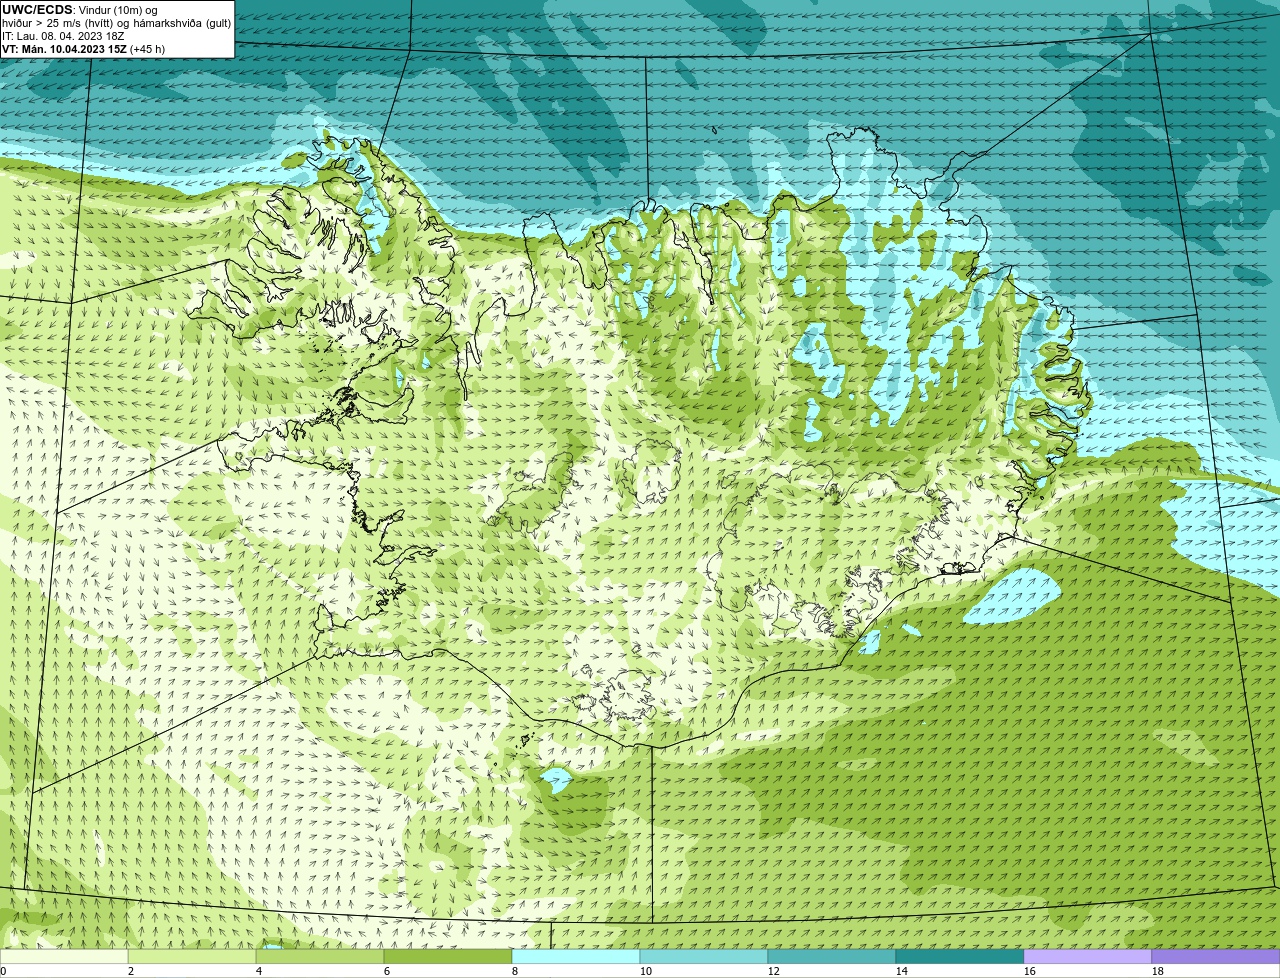1280x978 pixels.
Task: Click the 12–14 m/s teal legend swatch
Action: pos(832,956)
